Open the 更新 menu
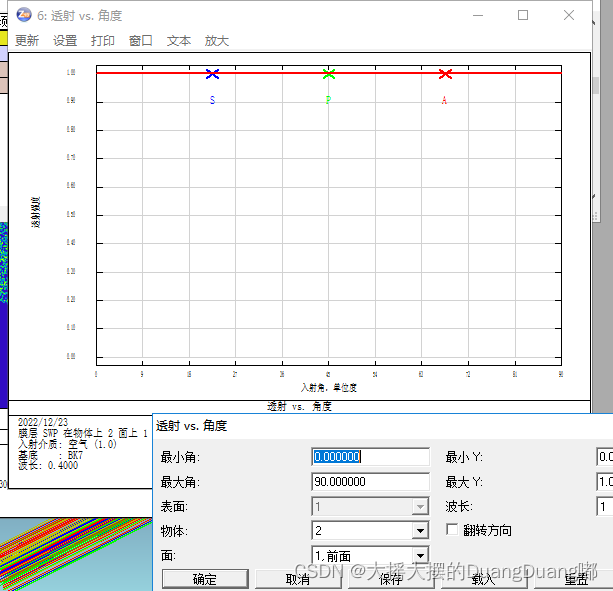The height and width of the screenshot is (591, 613). pyautogui.click(x=27, y=40)
